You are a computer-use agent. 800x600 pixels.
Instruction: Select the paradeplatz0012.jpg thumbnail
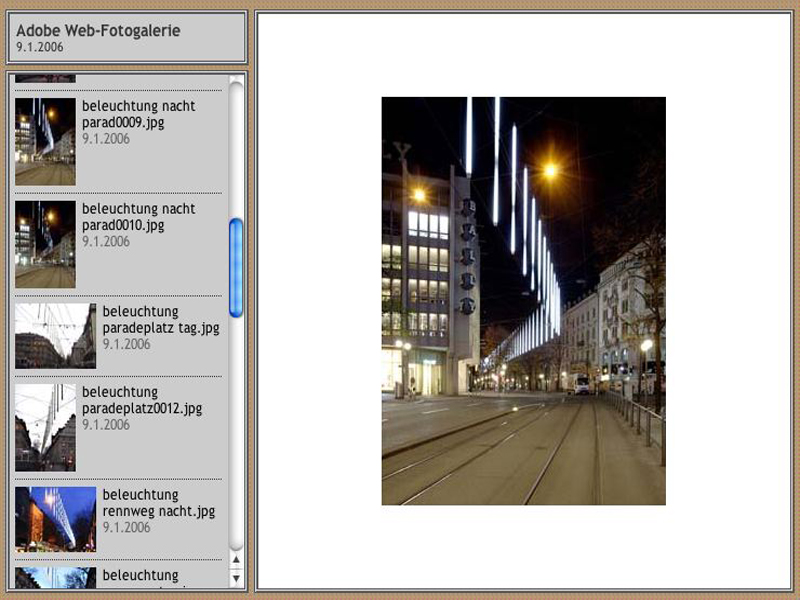pos(45,428)
